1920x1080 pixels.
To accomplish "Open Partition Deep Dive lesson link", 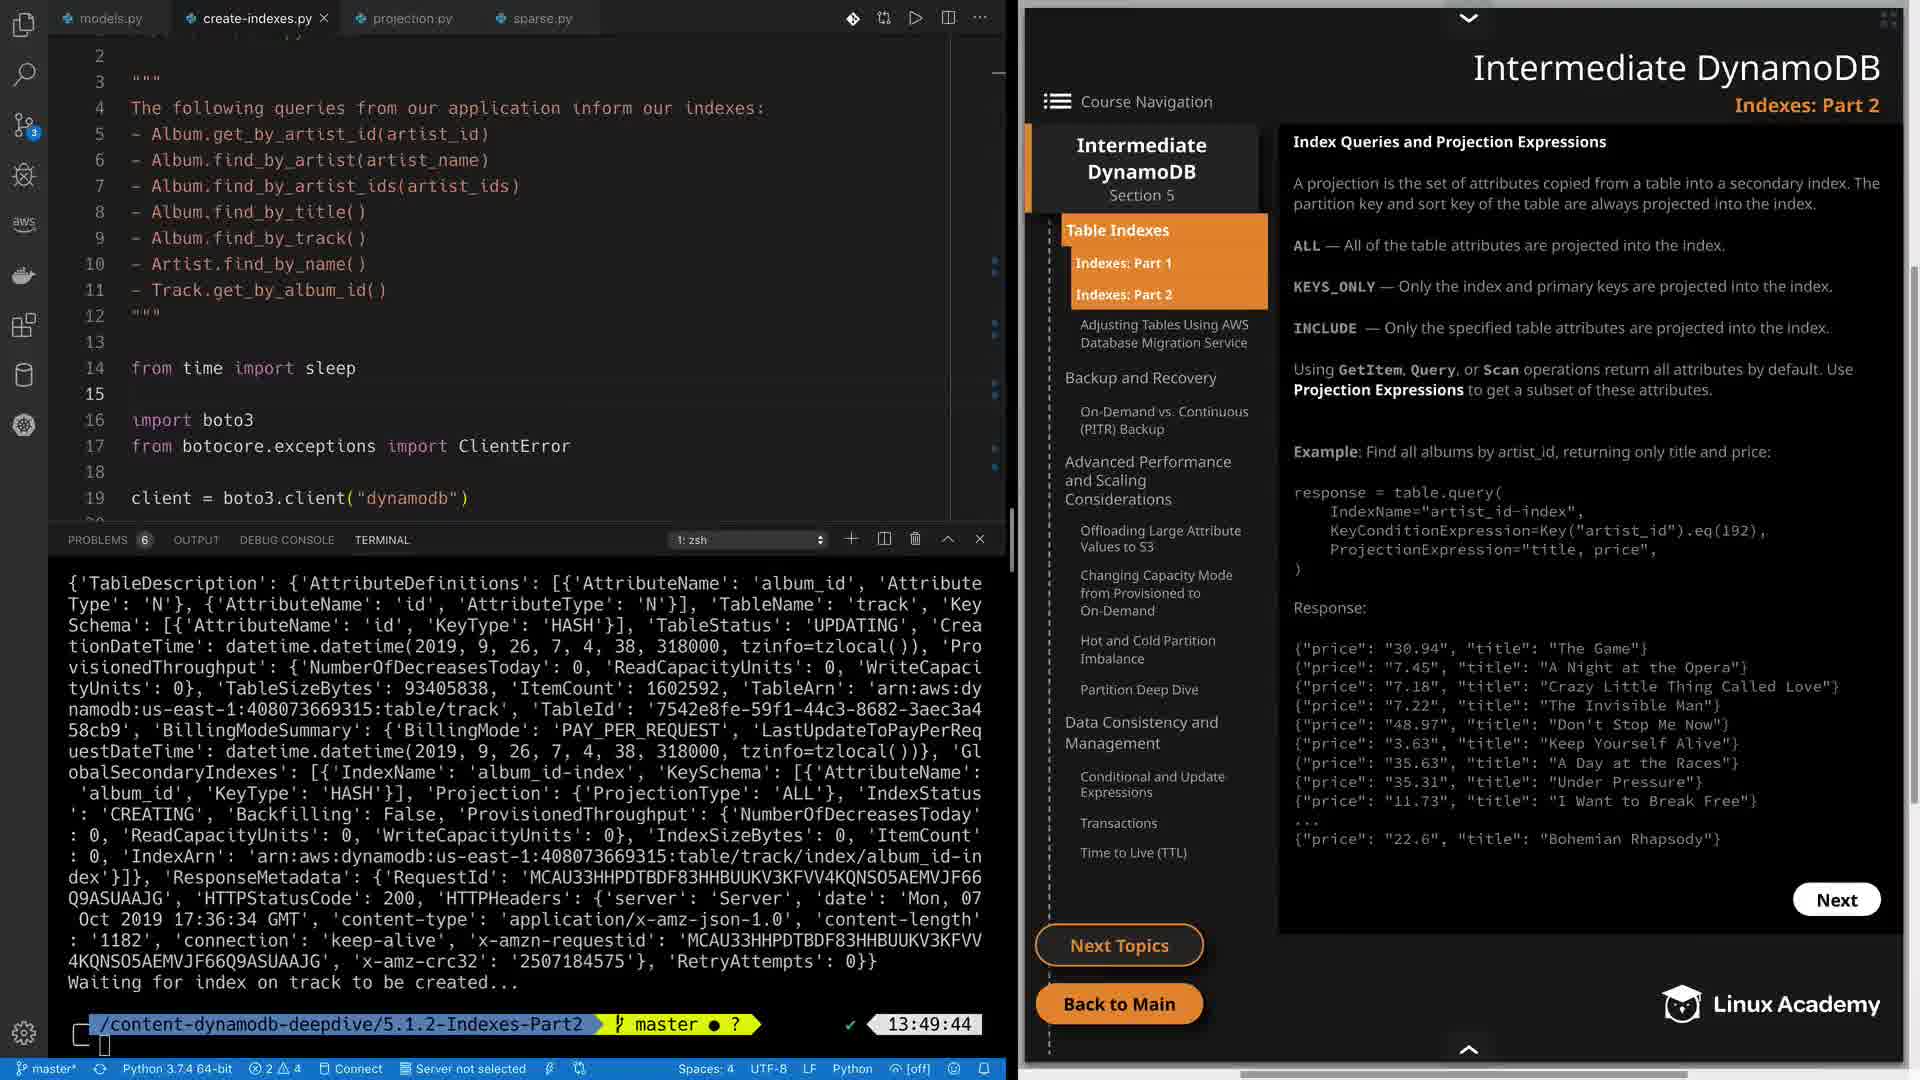I will click(1139, 690).
